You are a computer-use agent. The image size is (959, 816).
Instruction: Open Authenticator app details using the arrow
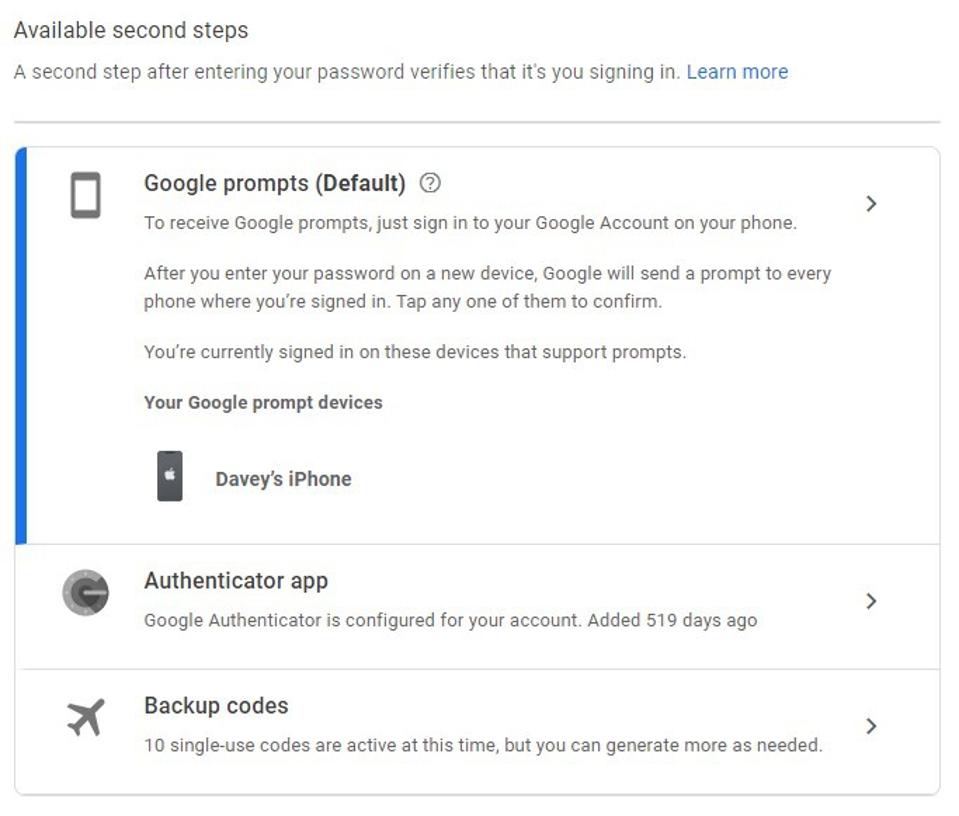click(x=873, y=601)
